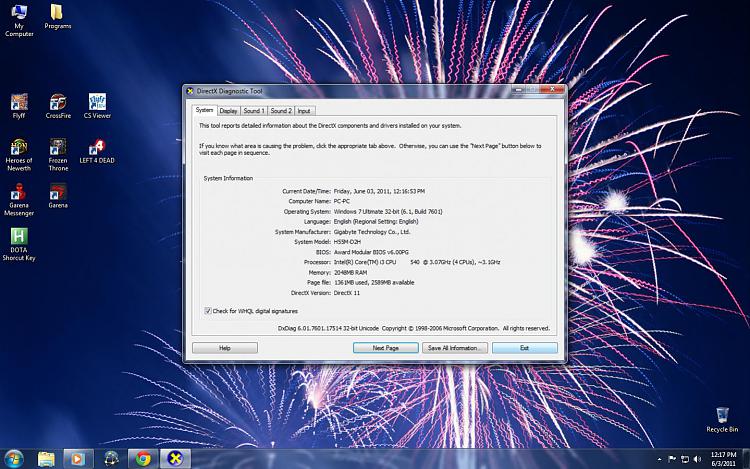Open the Programs folder on the desktop

(57, 16)
